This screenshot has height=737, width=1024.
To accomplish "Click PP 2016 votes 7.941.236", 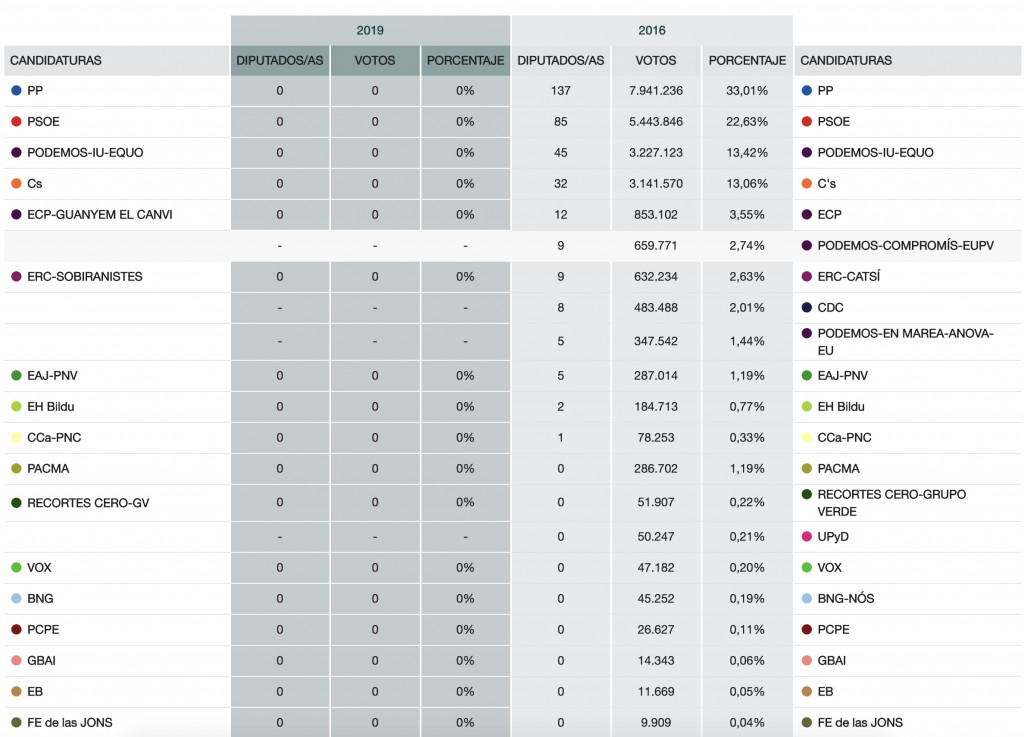I will 656,91.
